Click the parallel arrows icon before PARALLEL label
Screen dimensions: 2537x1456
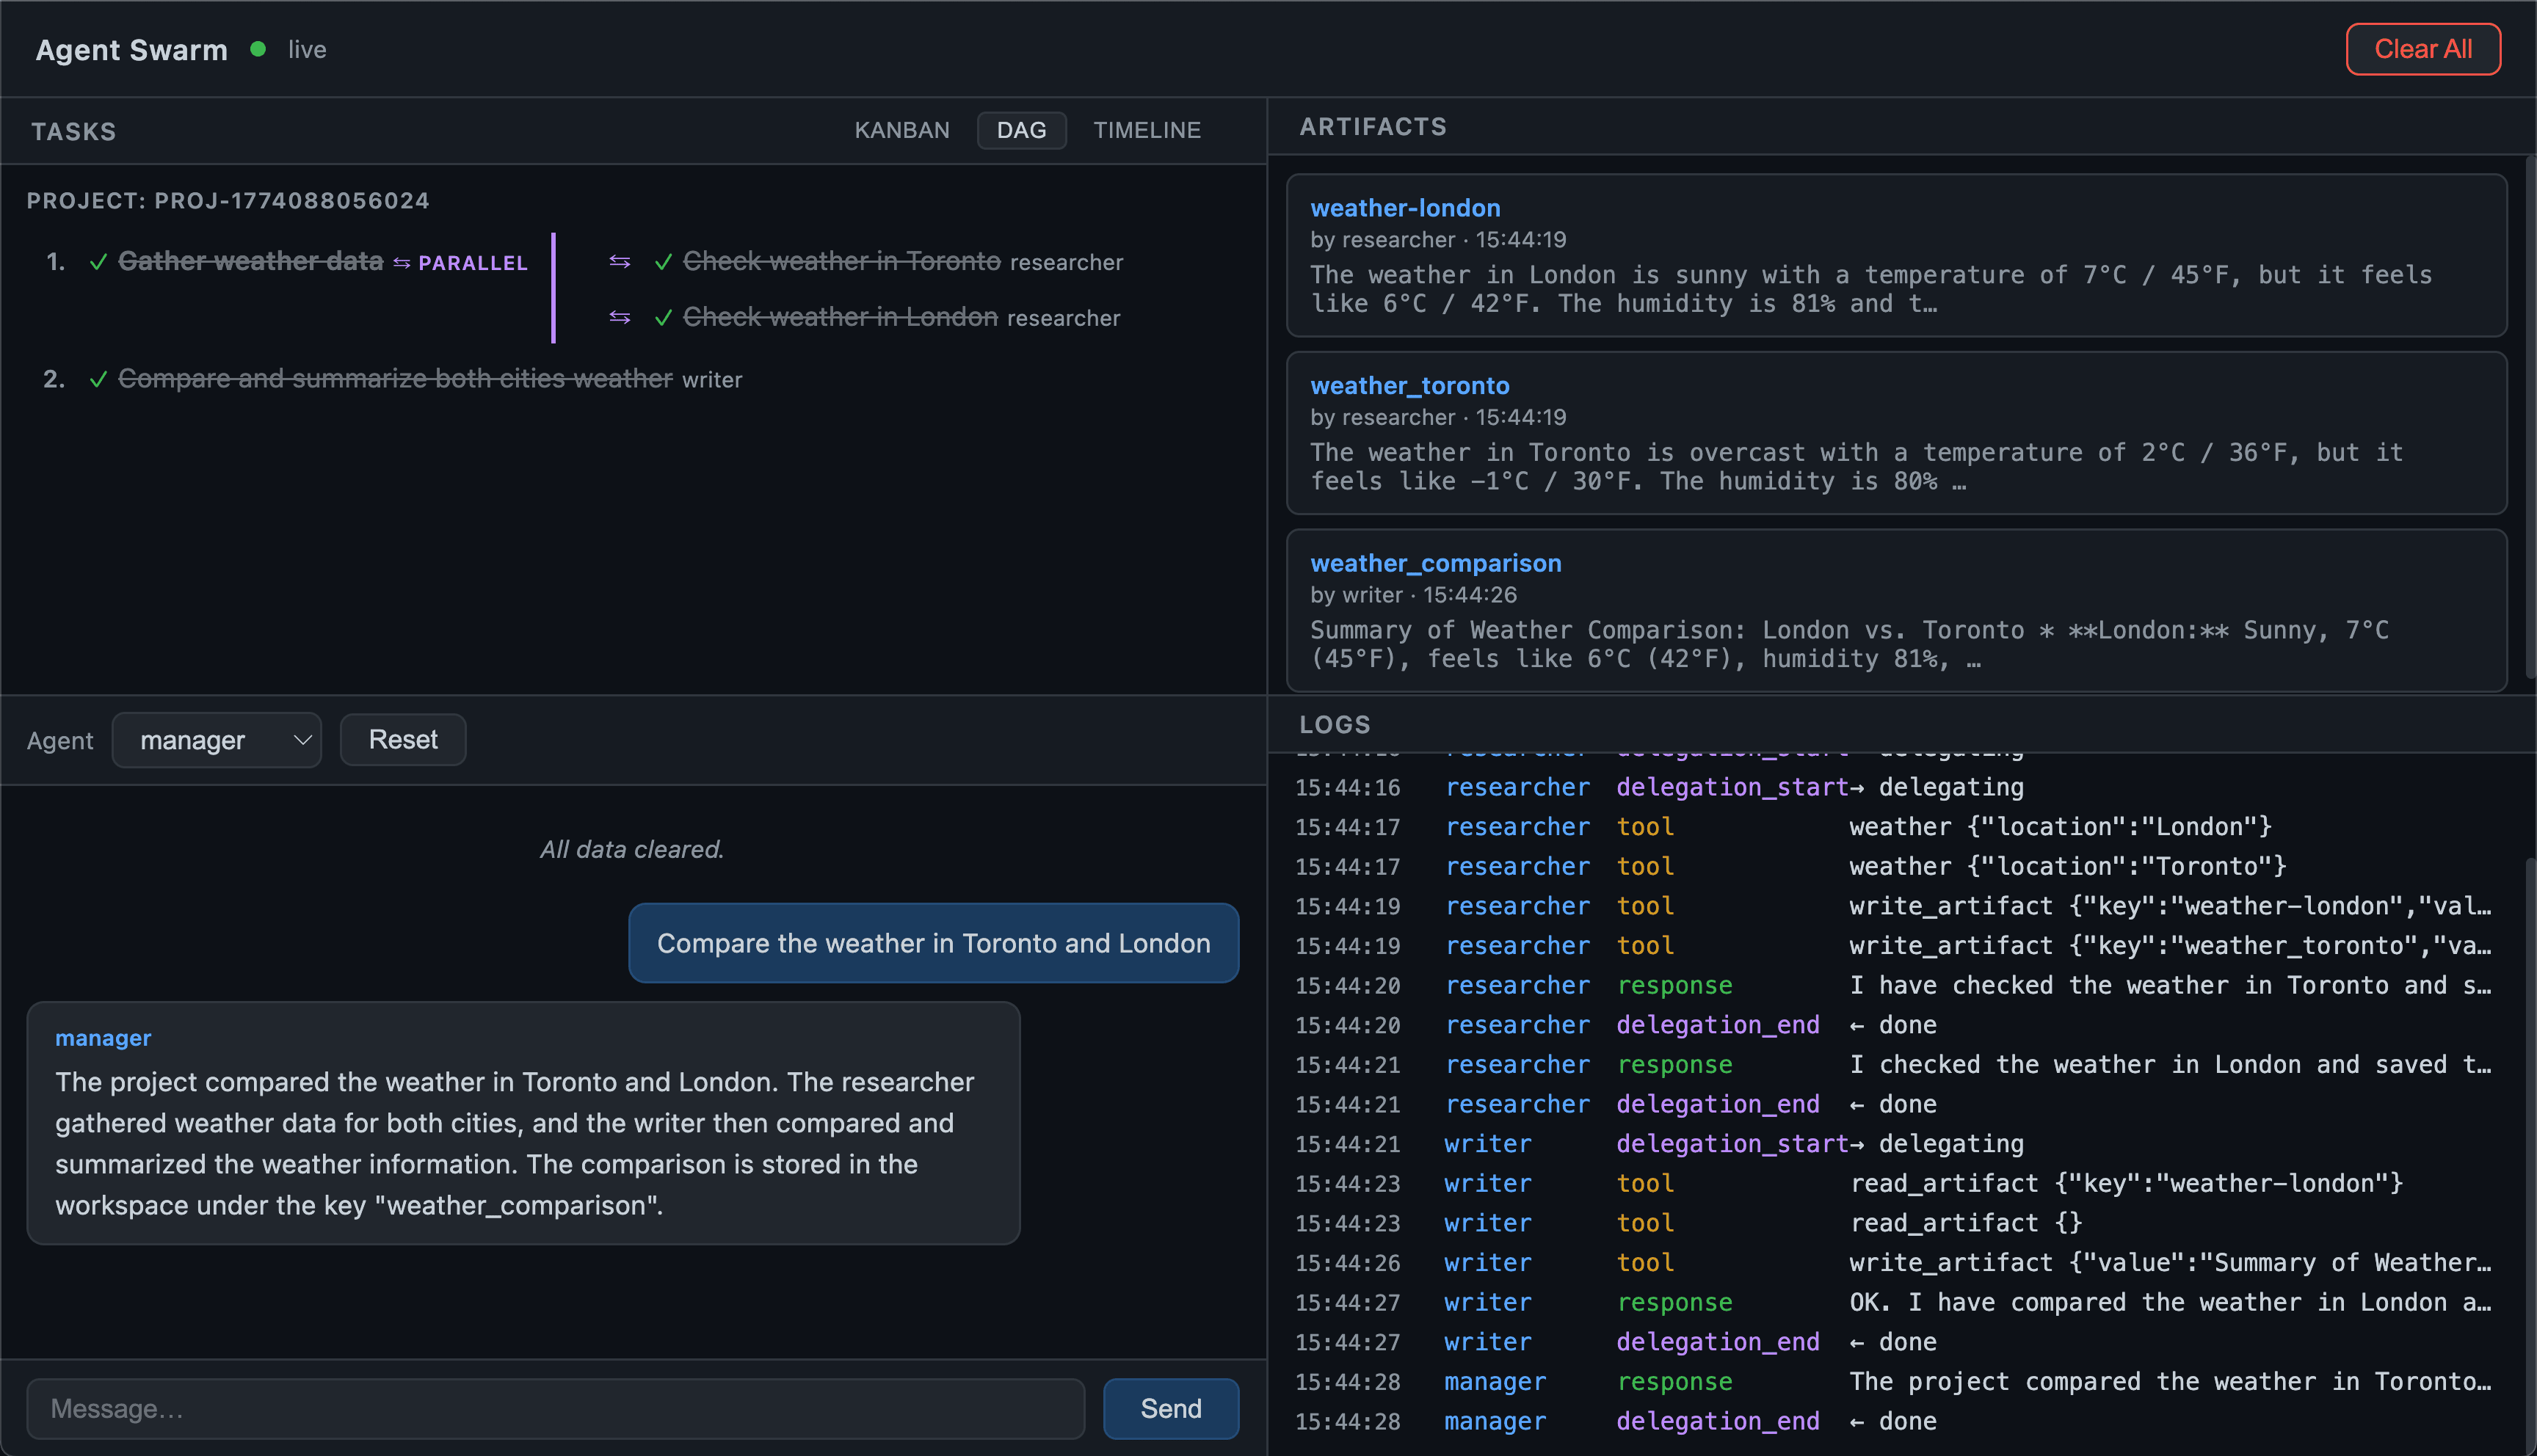pos(401,263)
